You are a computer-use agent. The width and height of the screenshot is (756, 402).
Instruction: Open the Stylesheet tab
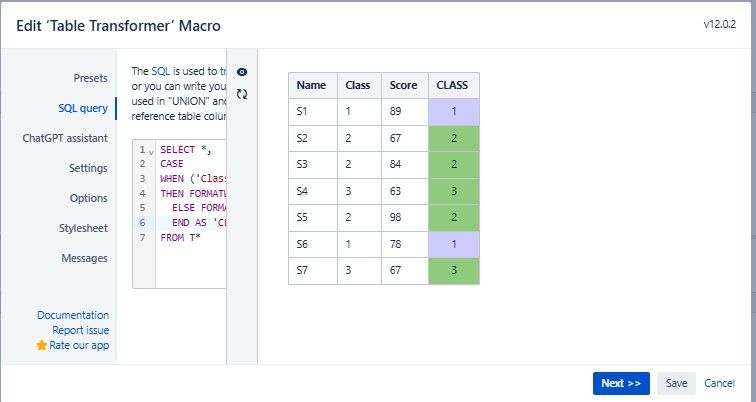pos(83,228)
